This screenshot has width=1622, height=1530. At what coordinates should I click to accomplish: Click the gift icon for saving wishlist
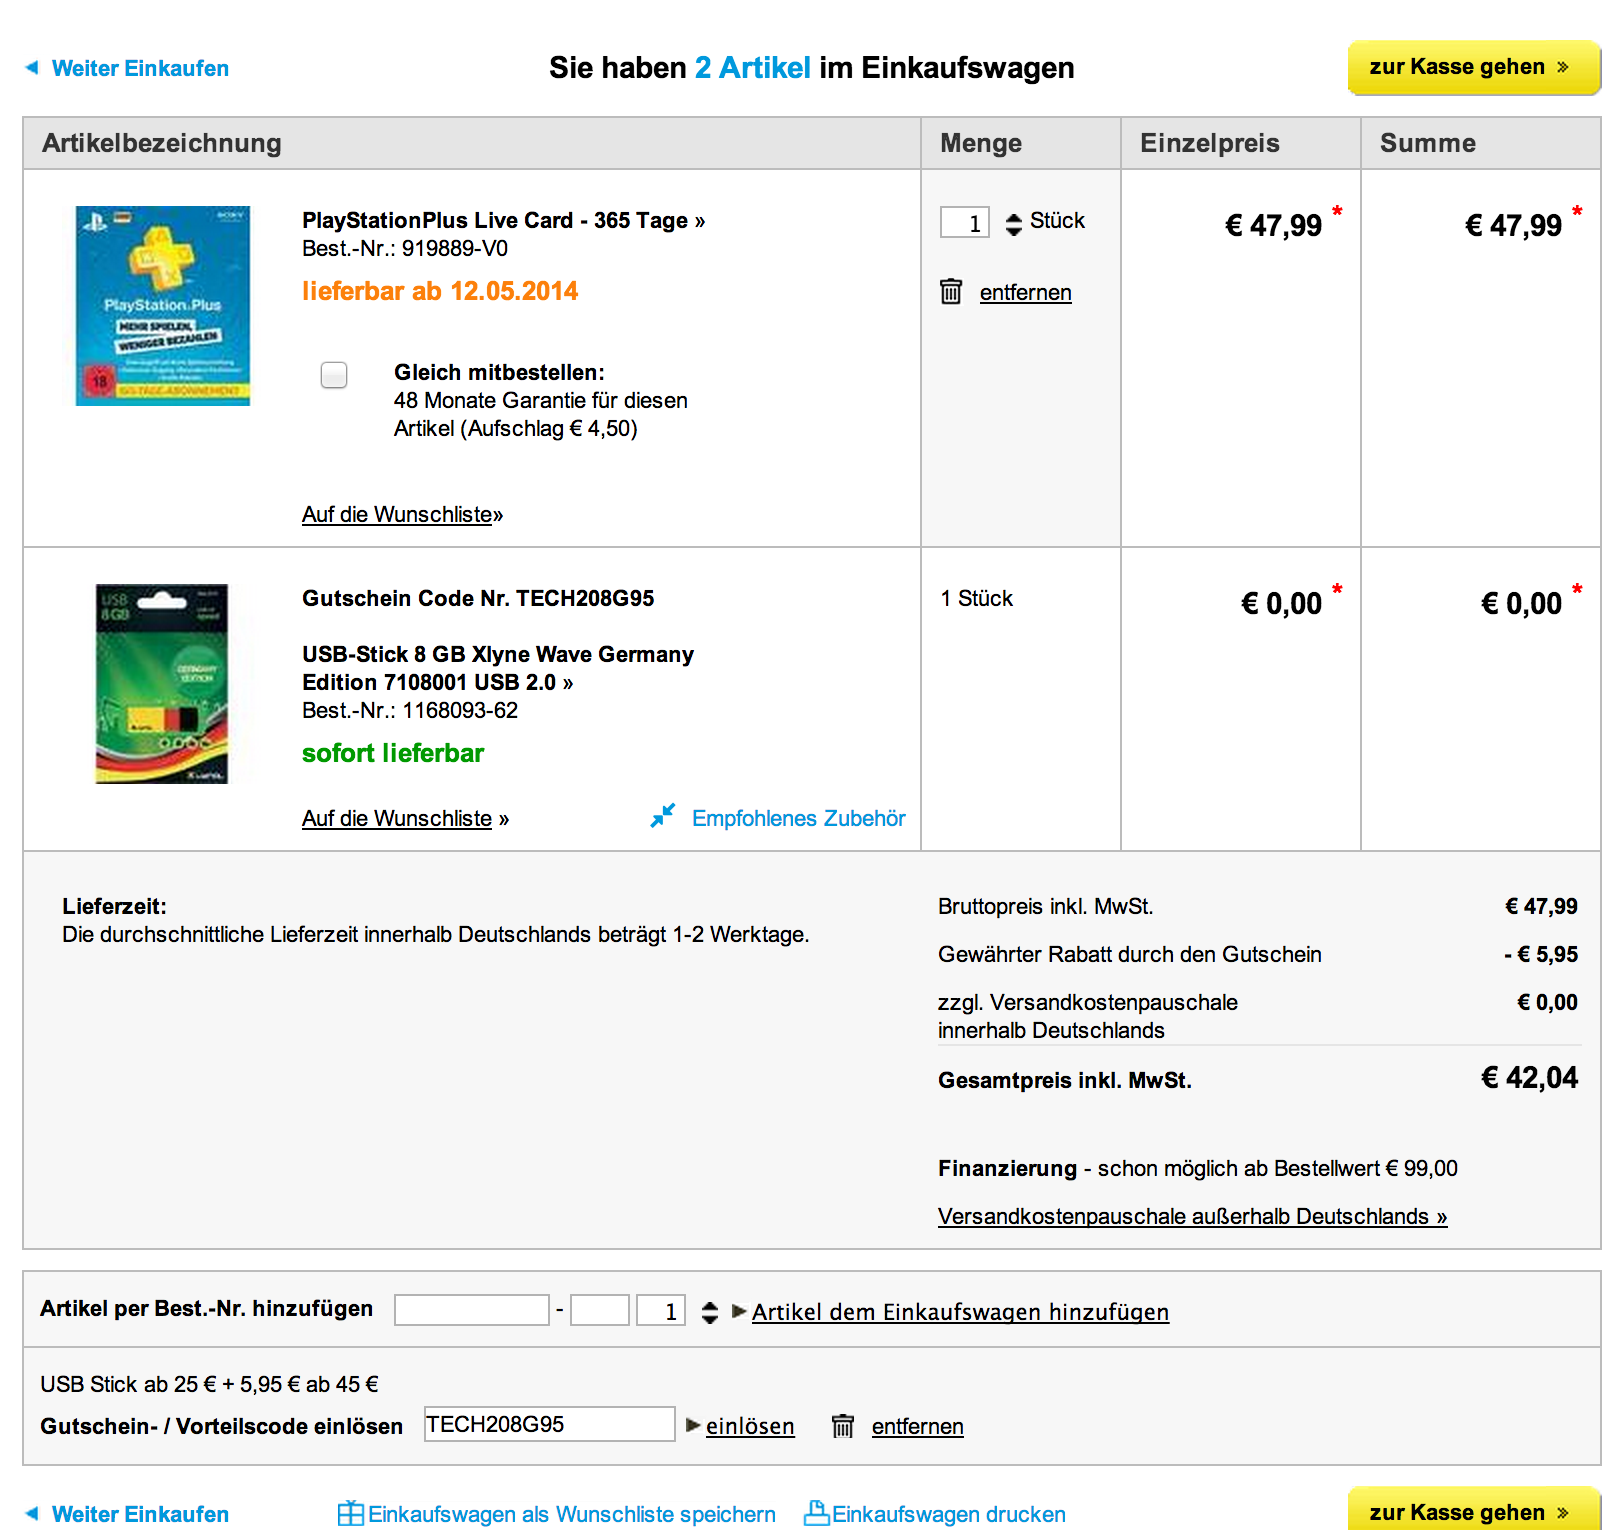(x=350, y=1513)
